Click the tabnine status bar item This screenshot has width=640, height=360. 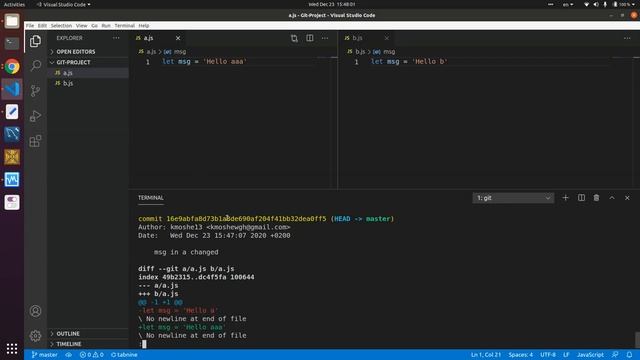(124, 355)
